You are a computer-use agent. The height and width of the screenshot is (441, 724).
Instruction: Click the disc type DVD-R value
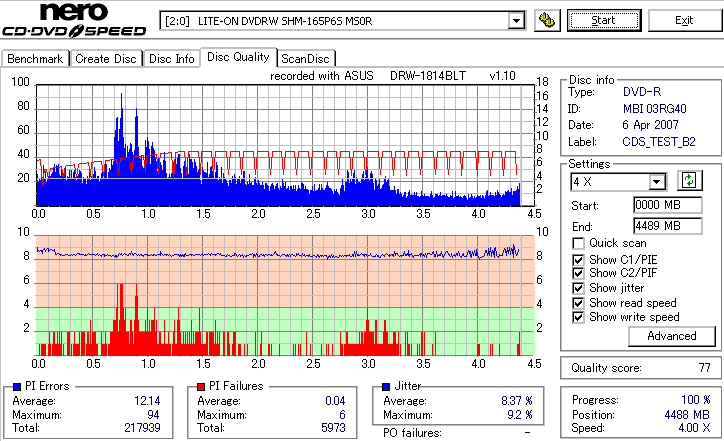pyautogui.click(x=642, y=92)
